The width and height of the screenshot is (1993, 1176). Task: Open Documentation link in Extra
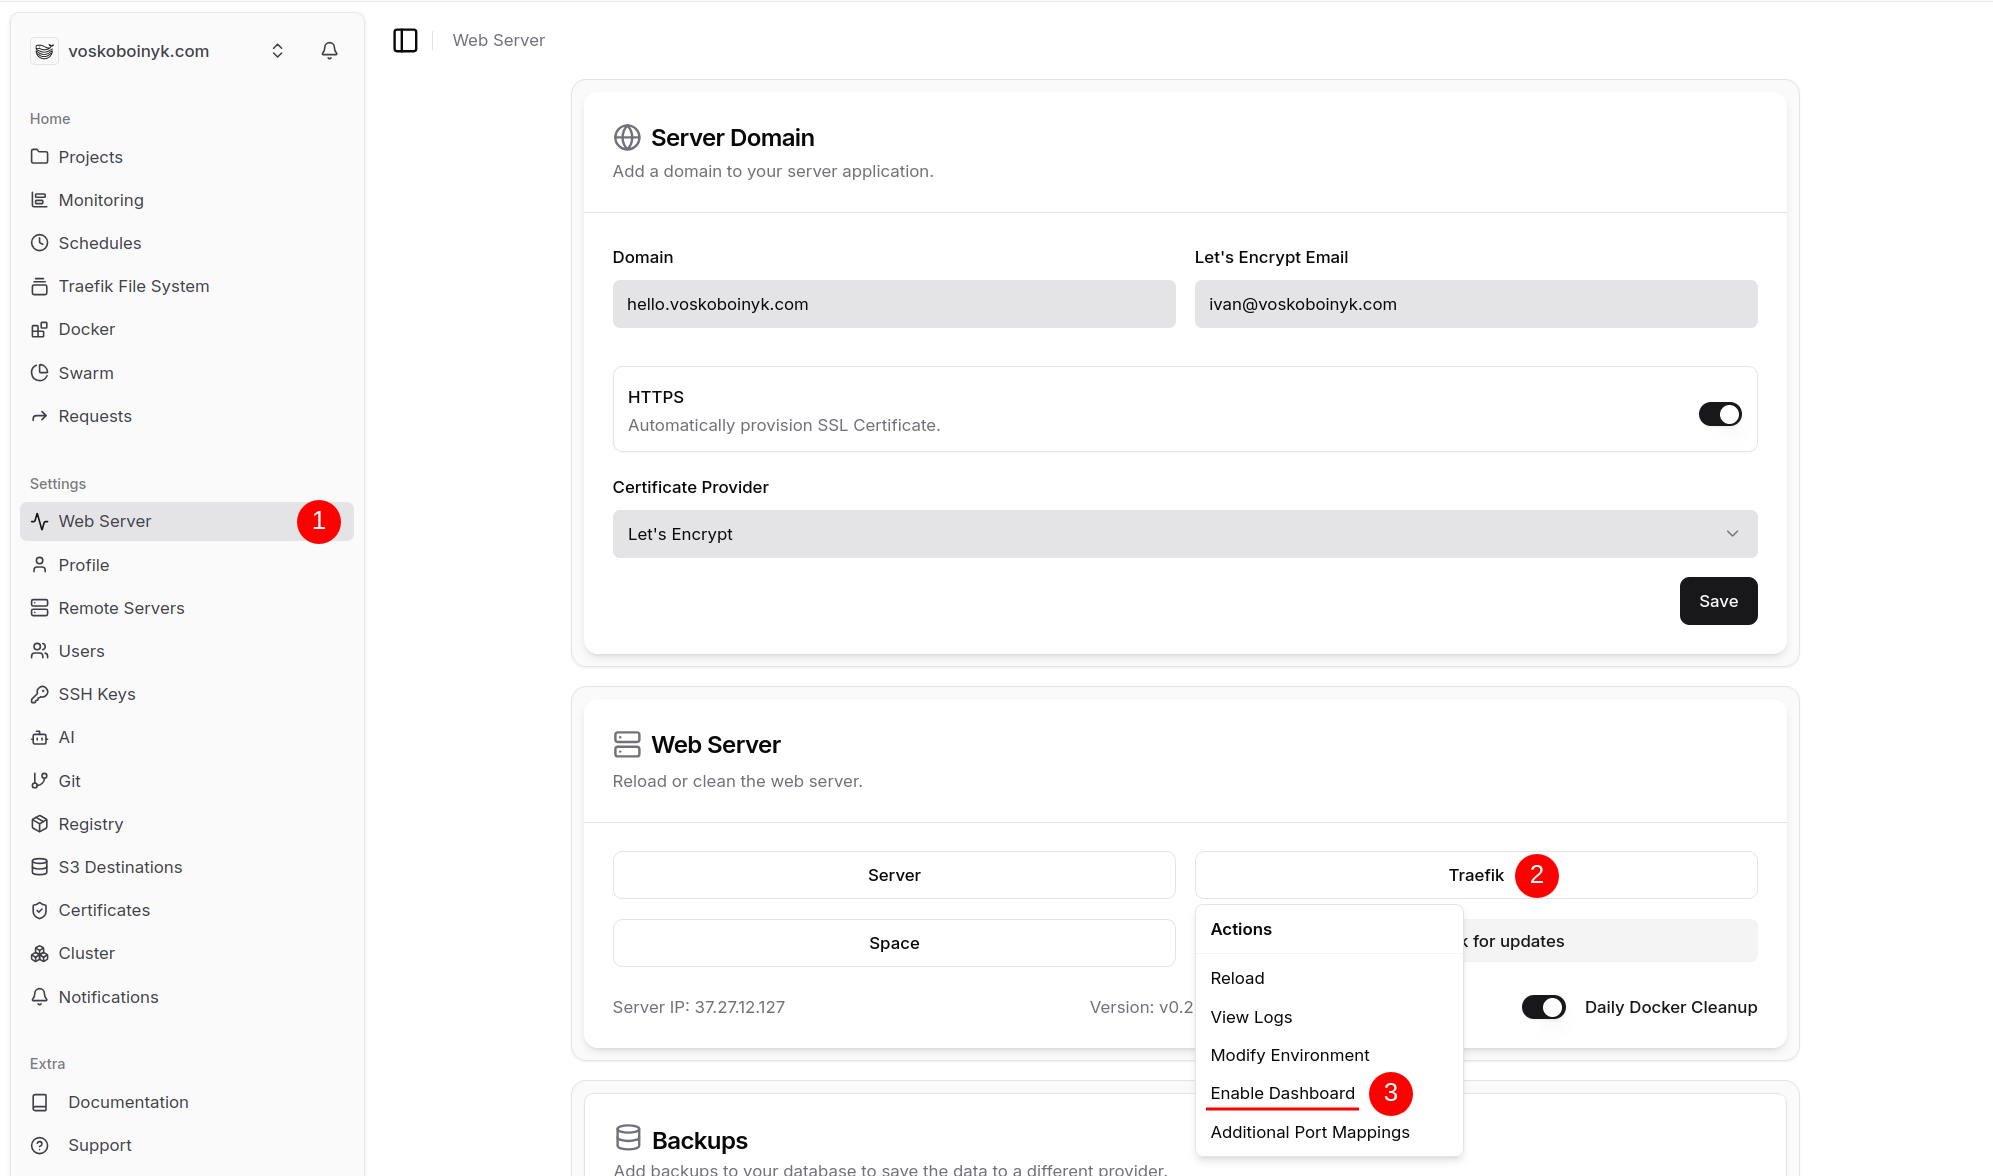pyautogui.click(x=186, y=1102)
